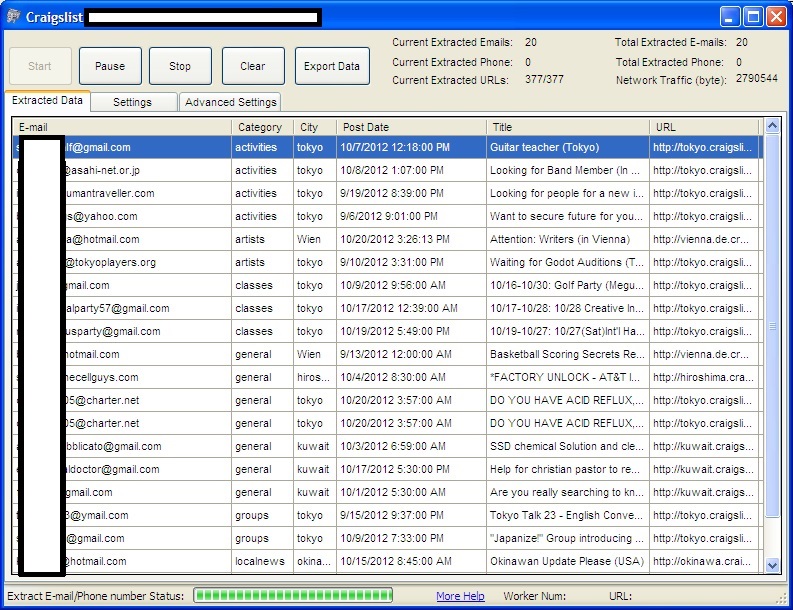Sort by the City column header
Viewport: 793px width, 610px height.
point(315,127)
